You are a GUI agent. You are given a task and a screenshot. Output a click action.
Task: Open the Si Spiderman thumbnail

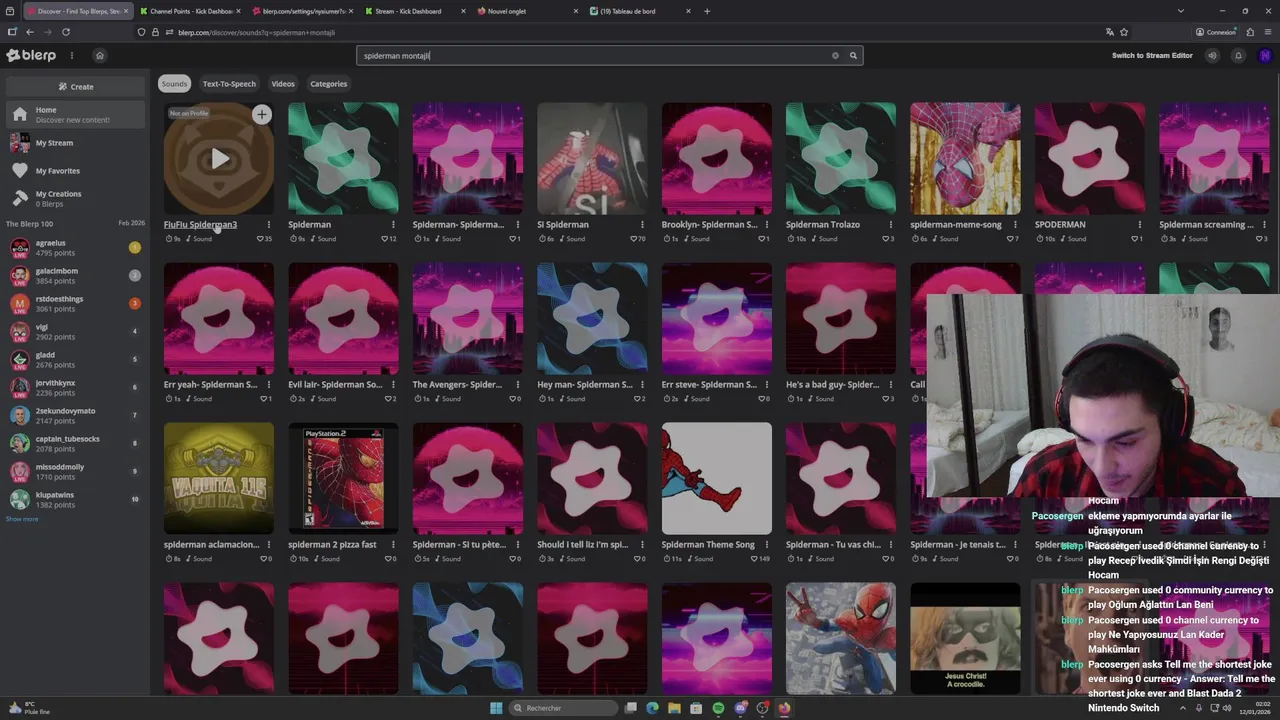pyautogui.click(x=592, y=159)
